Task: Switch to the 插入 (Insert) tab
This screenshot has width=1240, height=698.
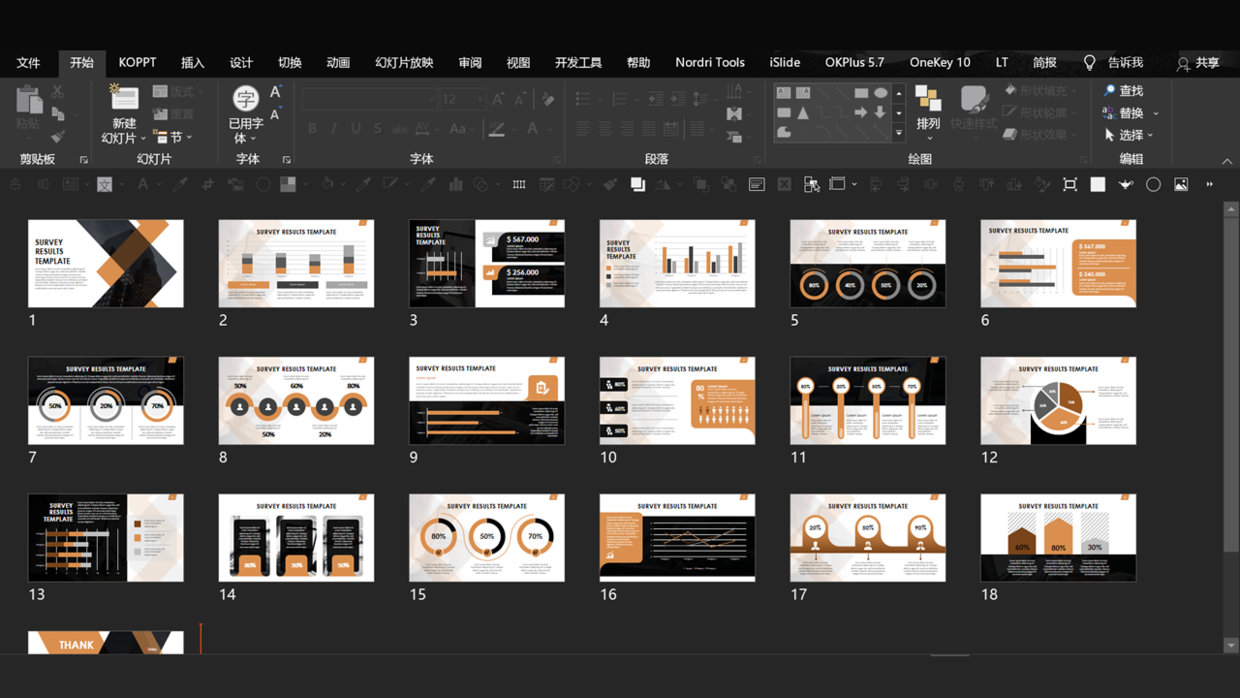Action: pos(192,62)
